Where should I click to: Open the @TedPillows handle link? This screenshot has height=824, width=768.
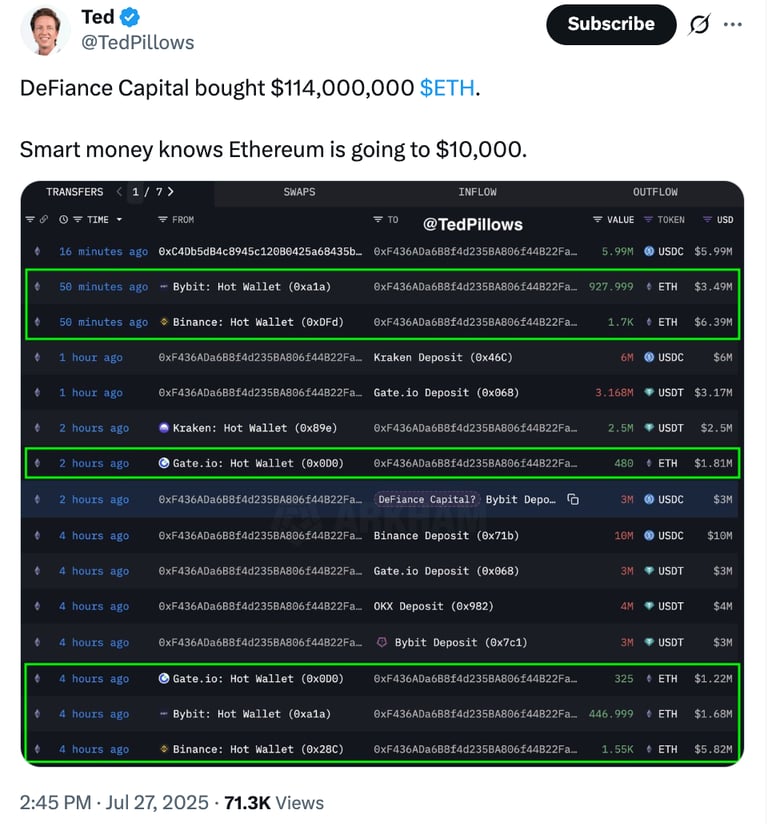coord(137,43)
